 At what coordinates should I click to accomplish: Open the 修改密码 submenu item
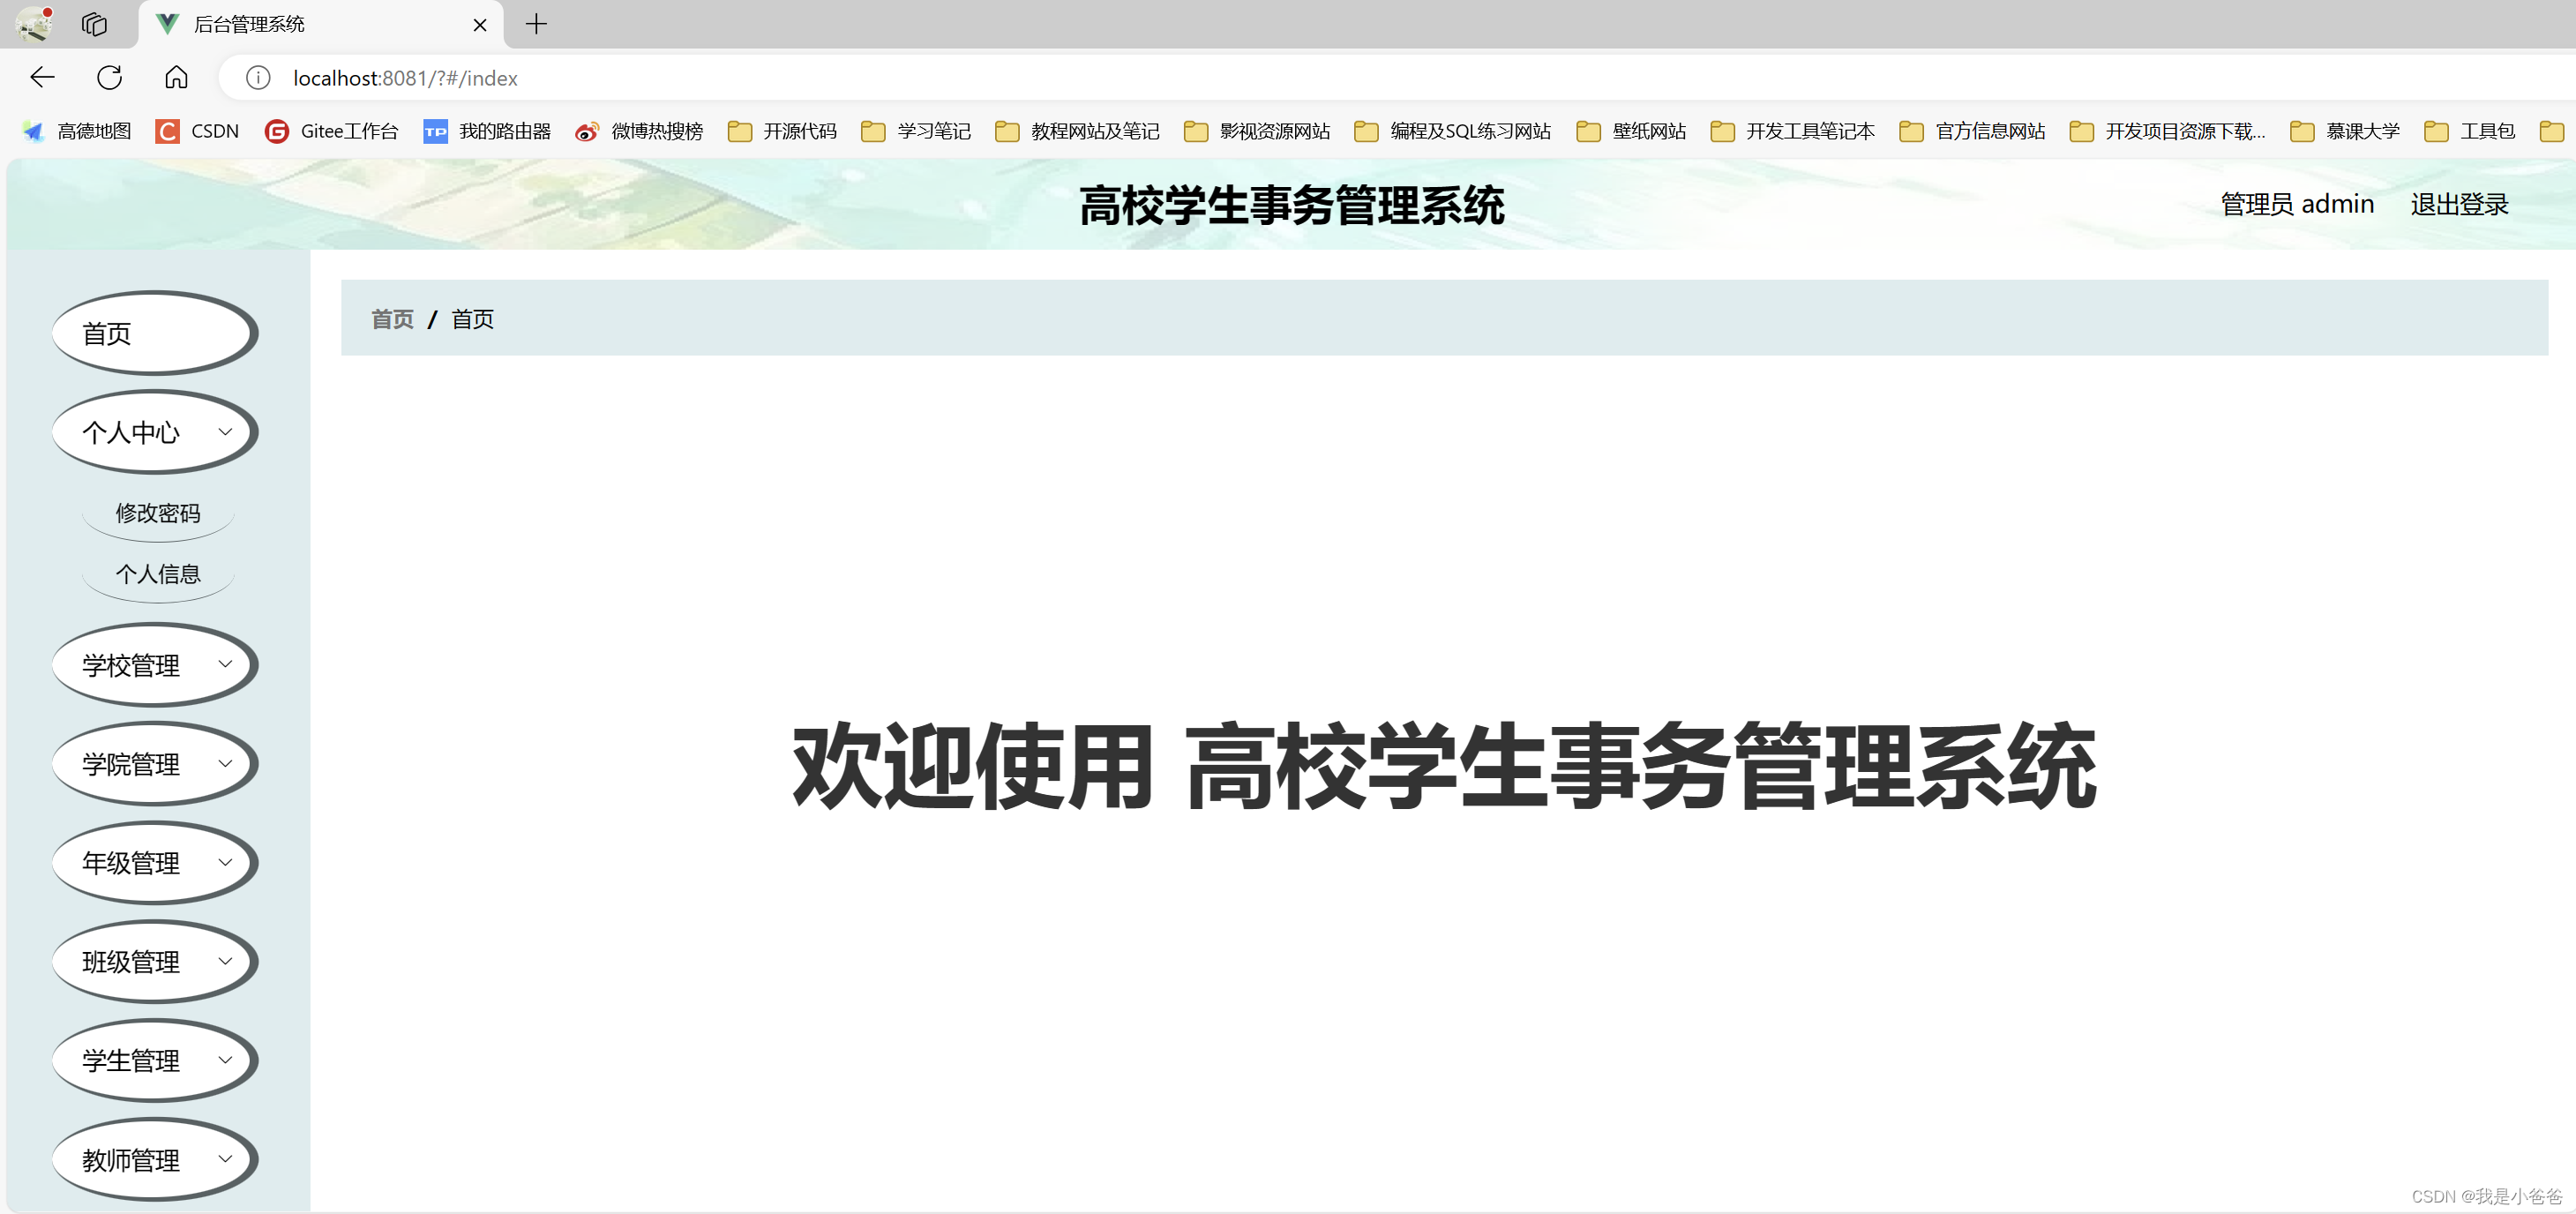pos(158,513)
